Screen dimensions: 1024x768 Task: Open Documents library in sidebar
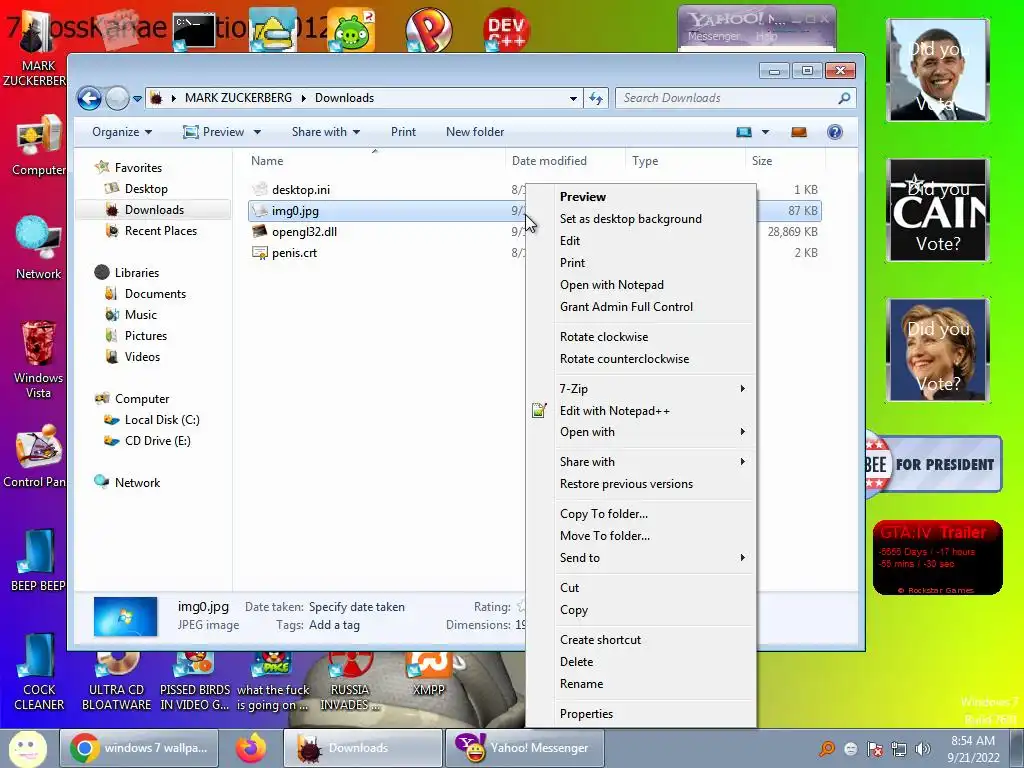tap(155, 294)
